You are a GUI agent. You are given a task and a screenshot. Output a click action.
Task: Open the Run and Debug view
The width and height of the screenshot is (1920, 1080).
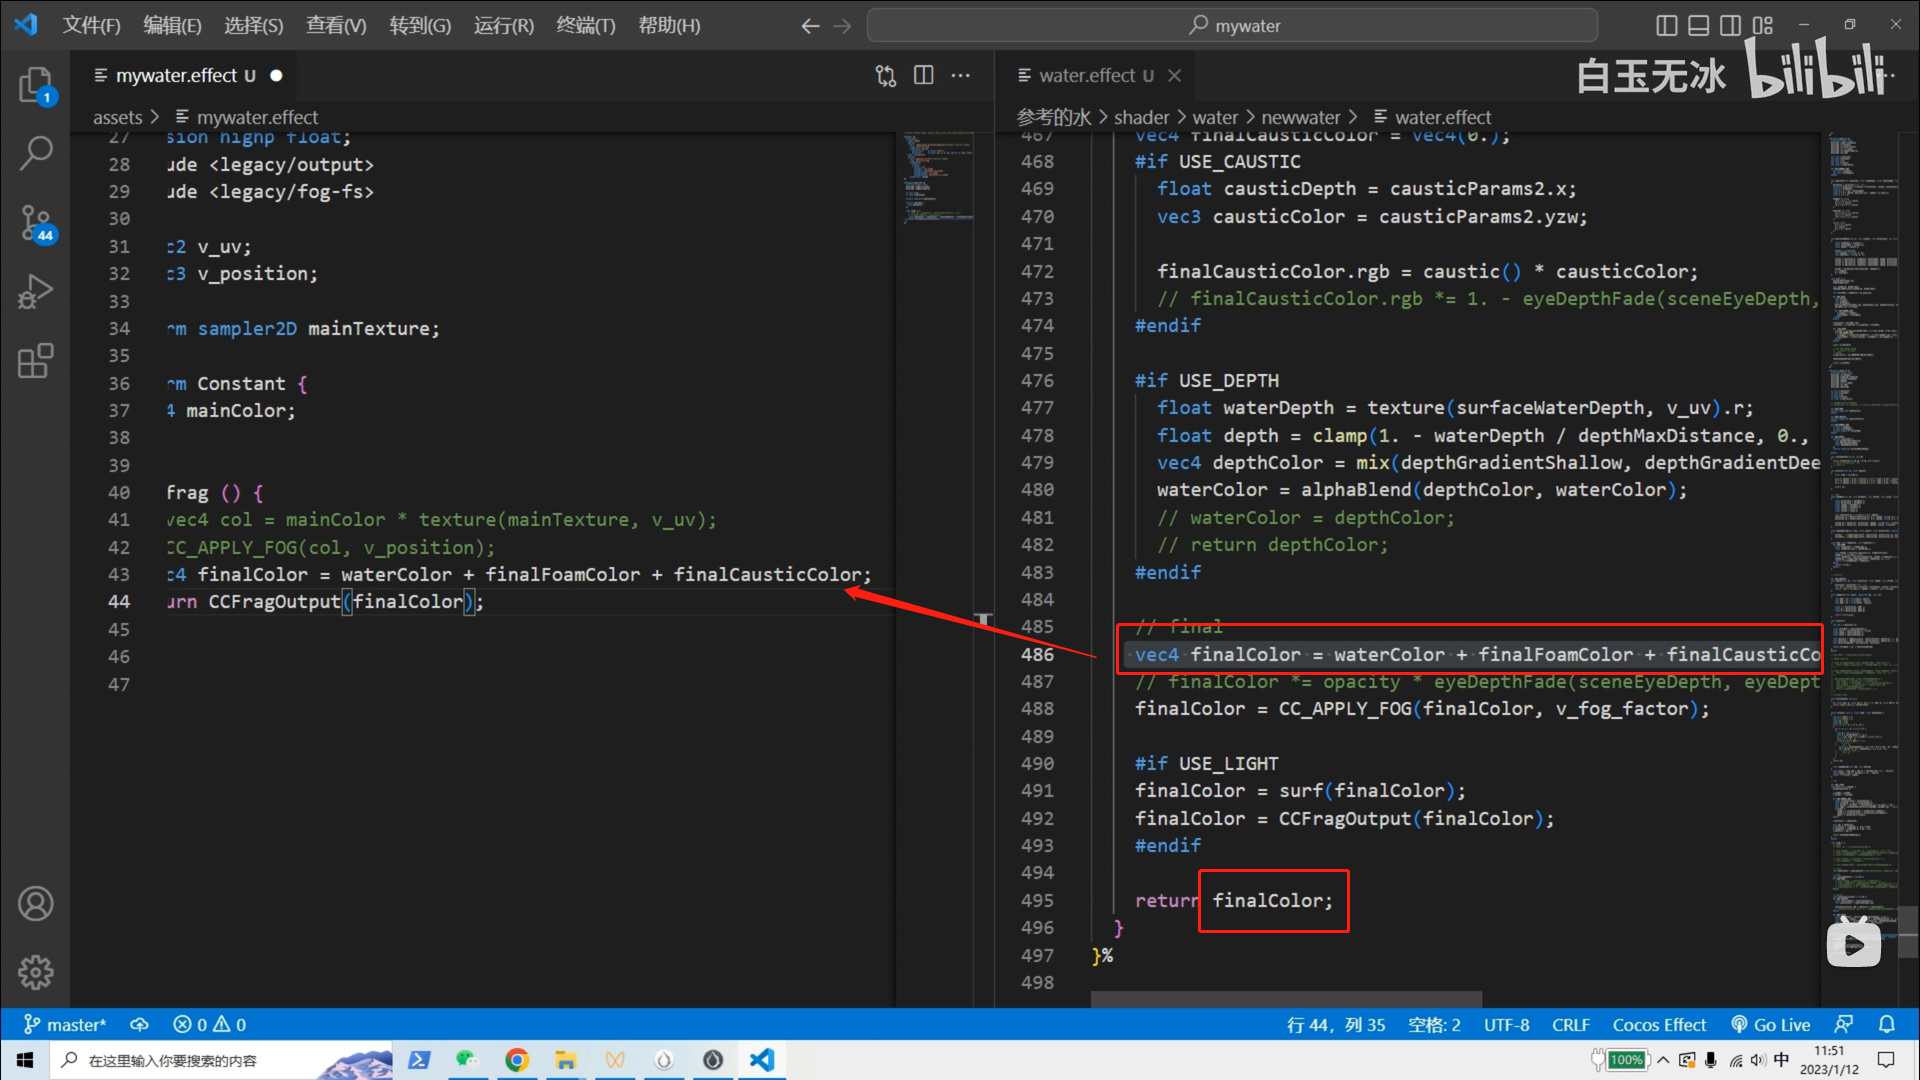click(x=35, y=292)
